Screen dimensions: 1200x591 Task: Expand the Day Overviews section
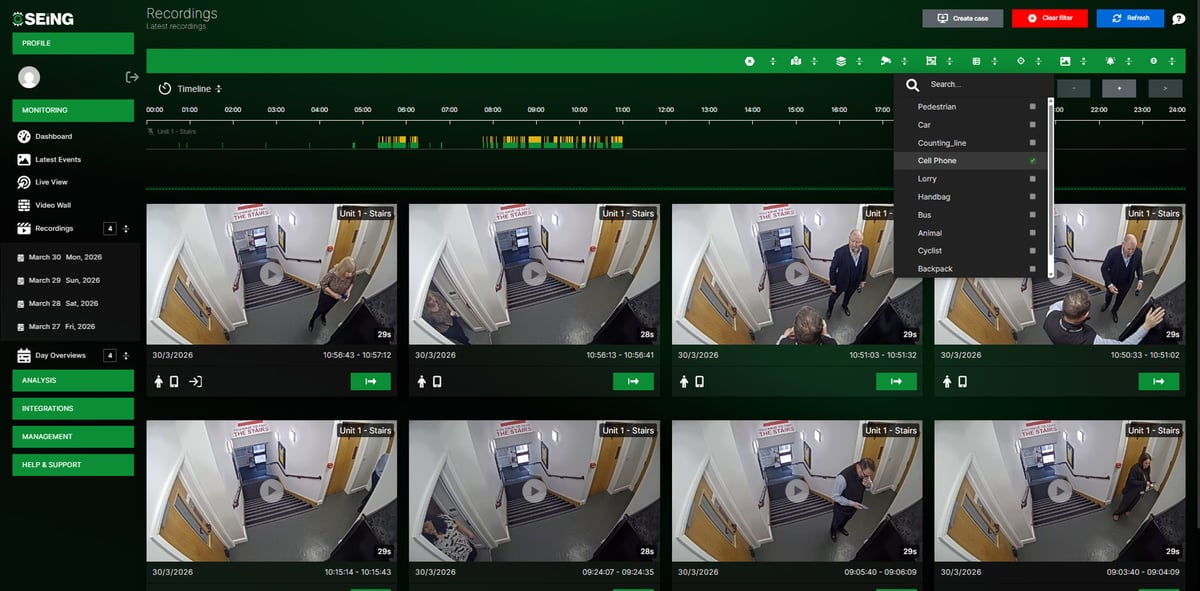pyautogui.click(x=125, y=354)
